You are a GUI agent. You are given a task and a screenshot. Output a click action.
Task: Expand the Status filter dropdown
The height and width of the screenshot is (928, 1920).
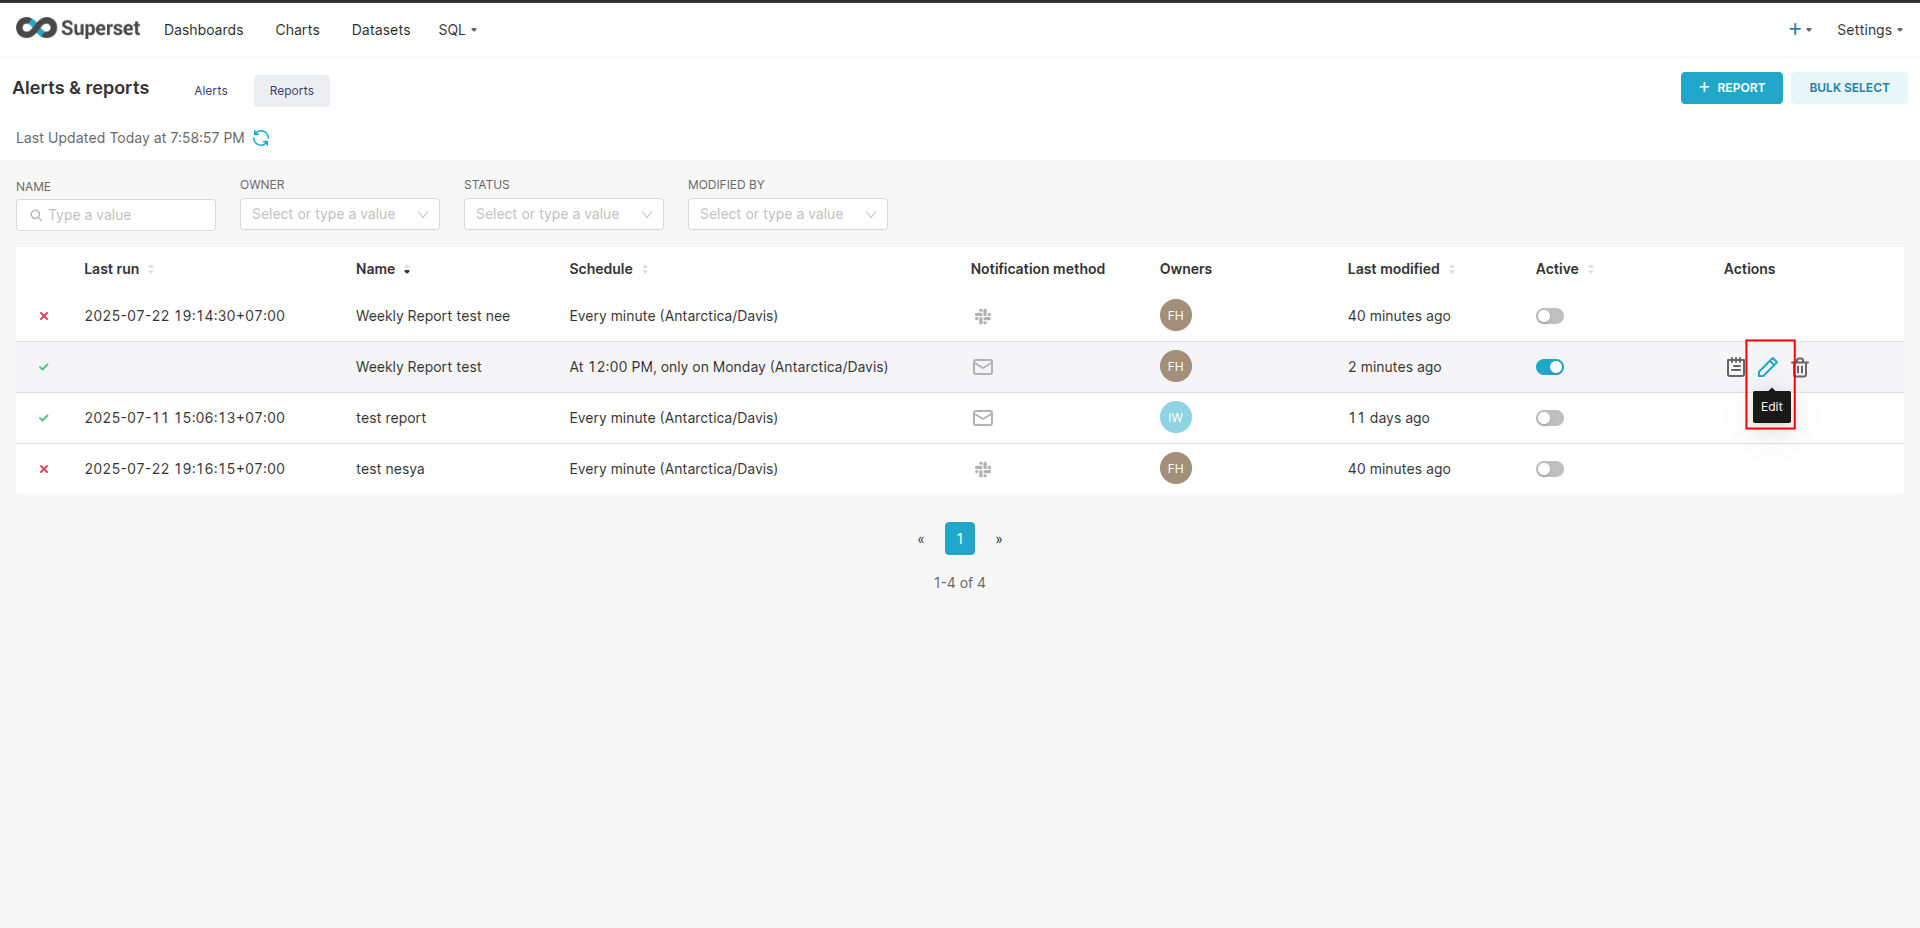click(x=563, y=214)
